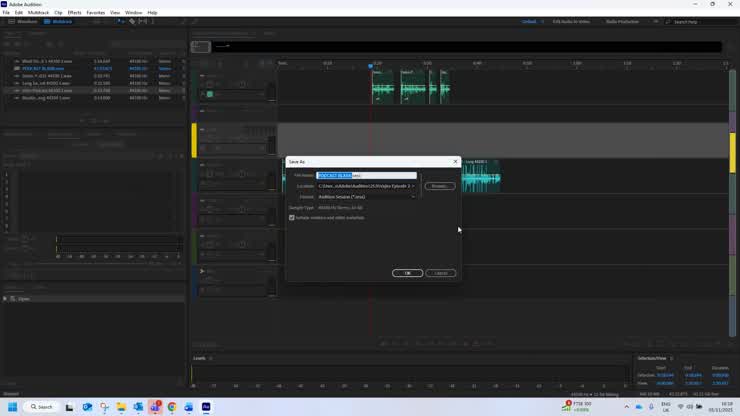Image resolution: width=740 pixels, height=416 pixels.
Task: Click Adobe Audition icon in taskbar
Action: [206, 407]
